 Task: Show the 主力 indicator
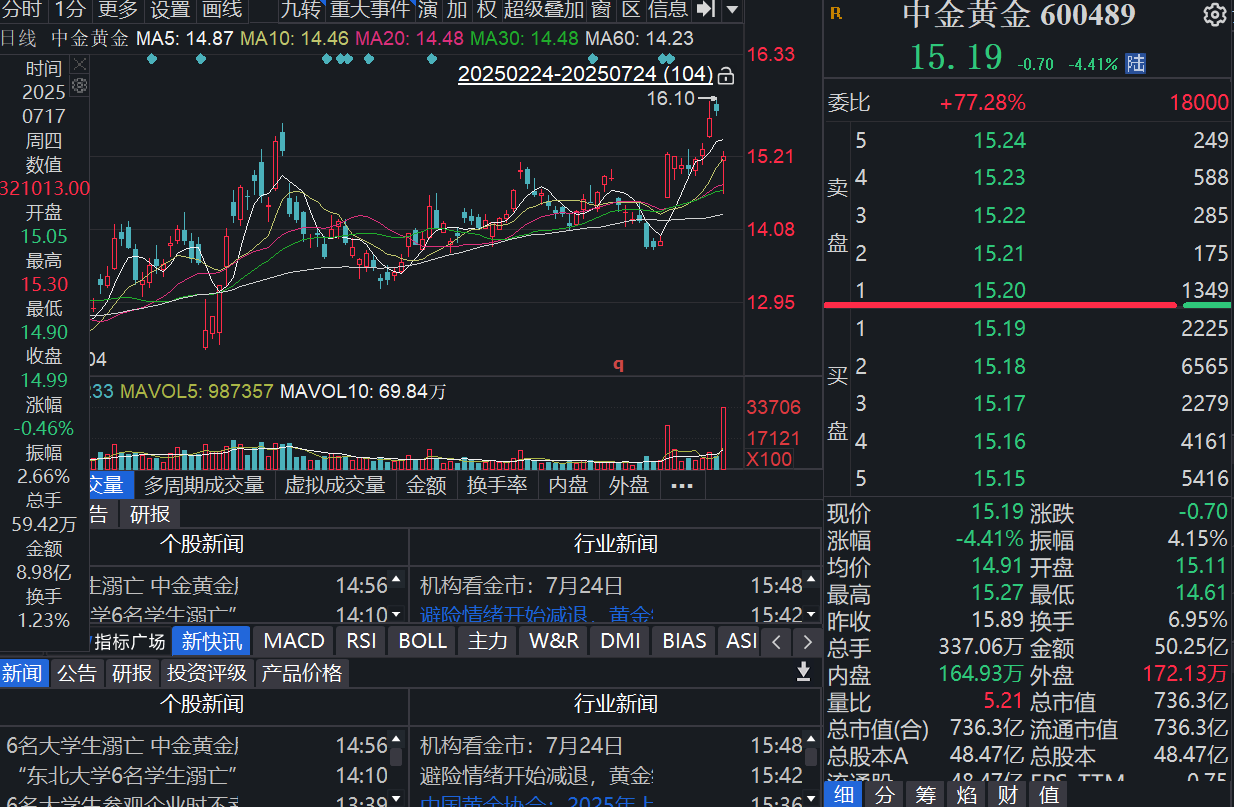pos(488,641)
